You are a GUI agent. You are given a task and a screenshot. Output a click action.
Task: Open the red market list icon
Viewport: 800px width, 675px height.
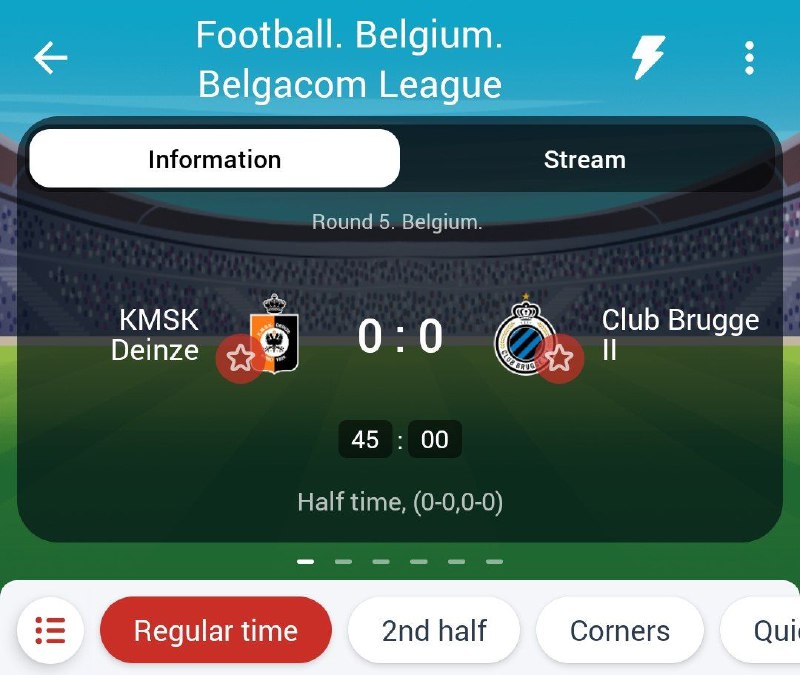[50, 630]
